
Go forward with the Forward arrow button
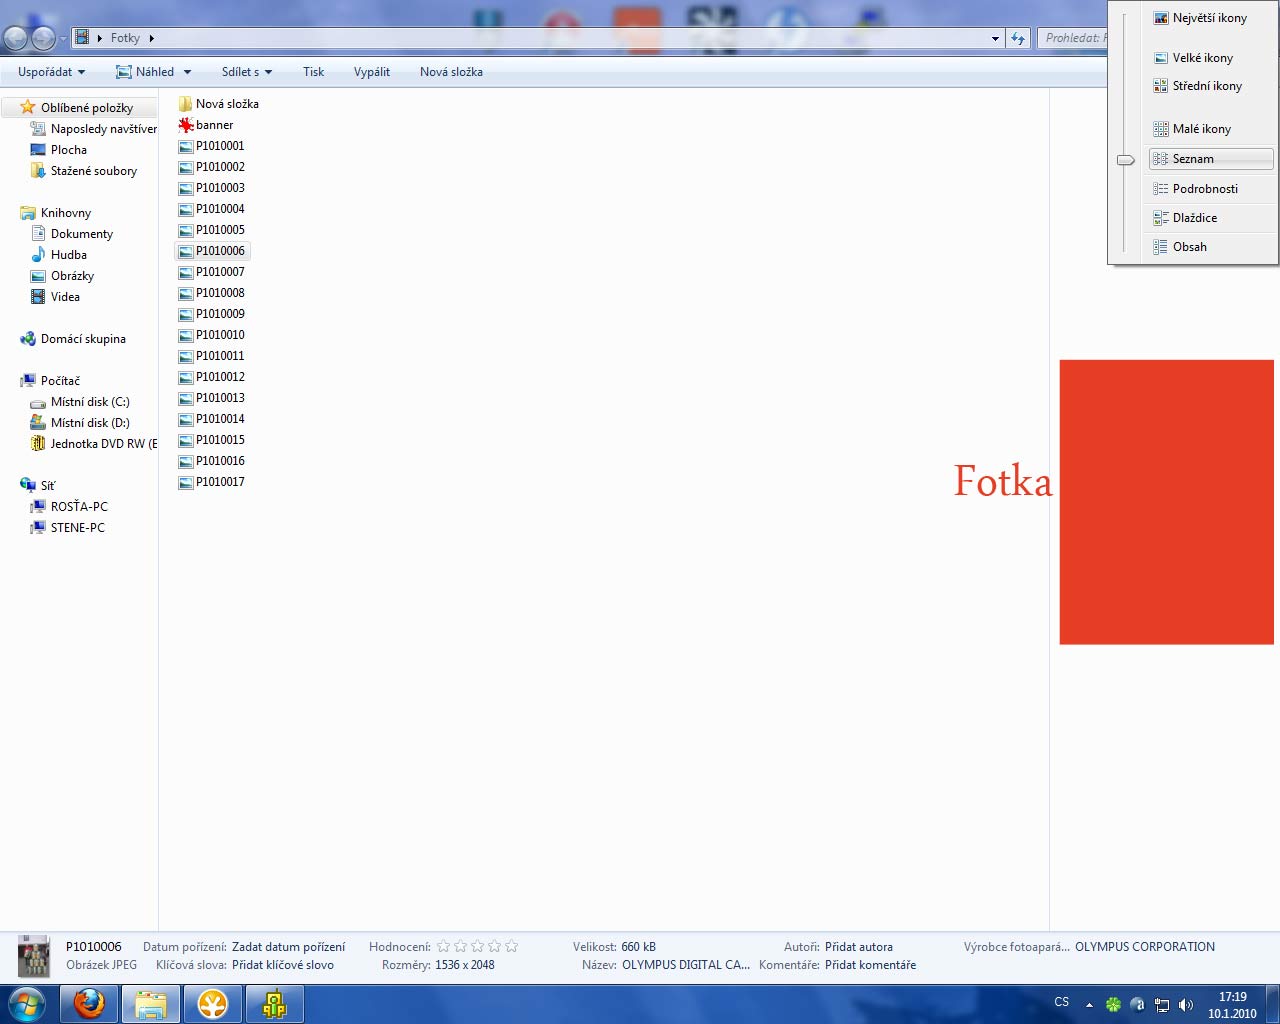tap(43, 38)
